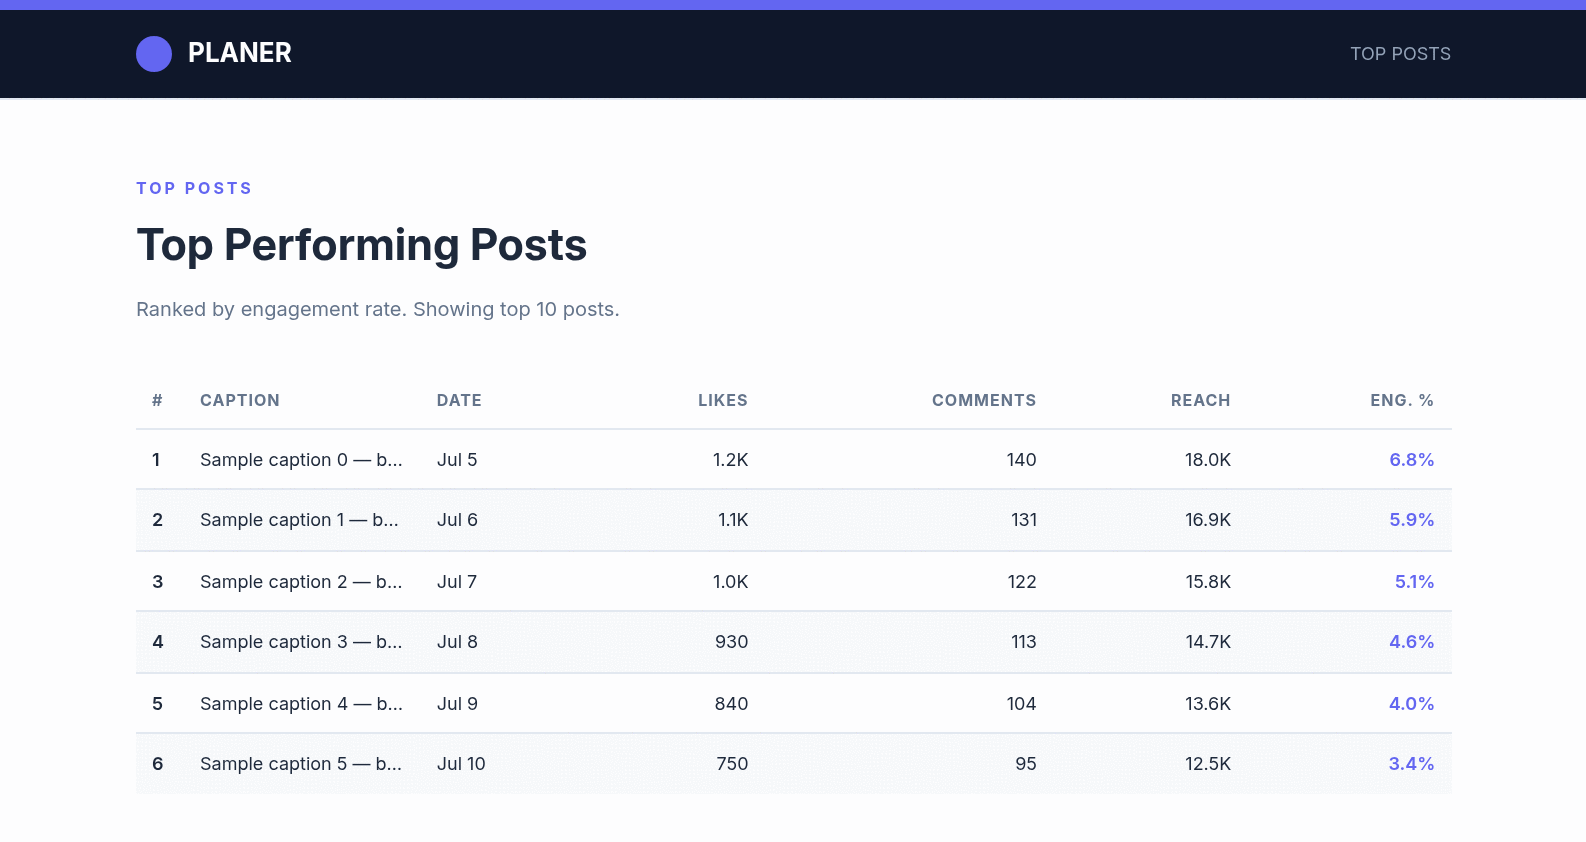This screenshot has height=842, width=1586.
Task: Open the TOP POSTS navigation link
Action: [1400, 54]
